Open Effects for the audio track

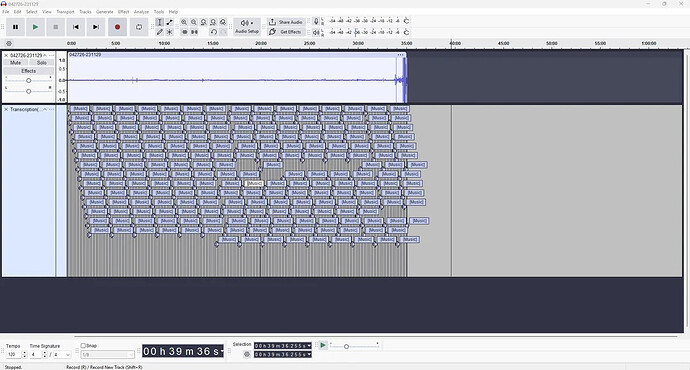click(x=29, y=71)
